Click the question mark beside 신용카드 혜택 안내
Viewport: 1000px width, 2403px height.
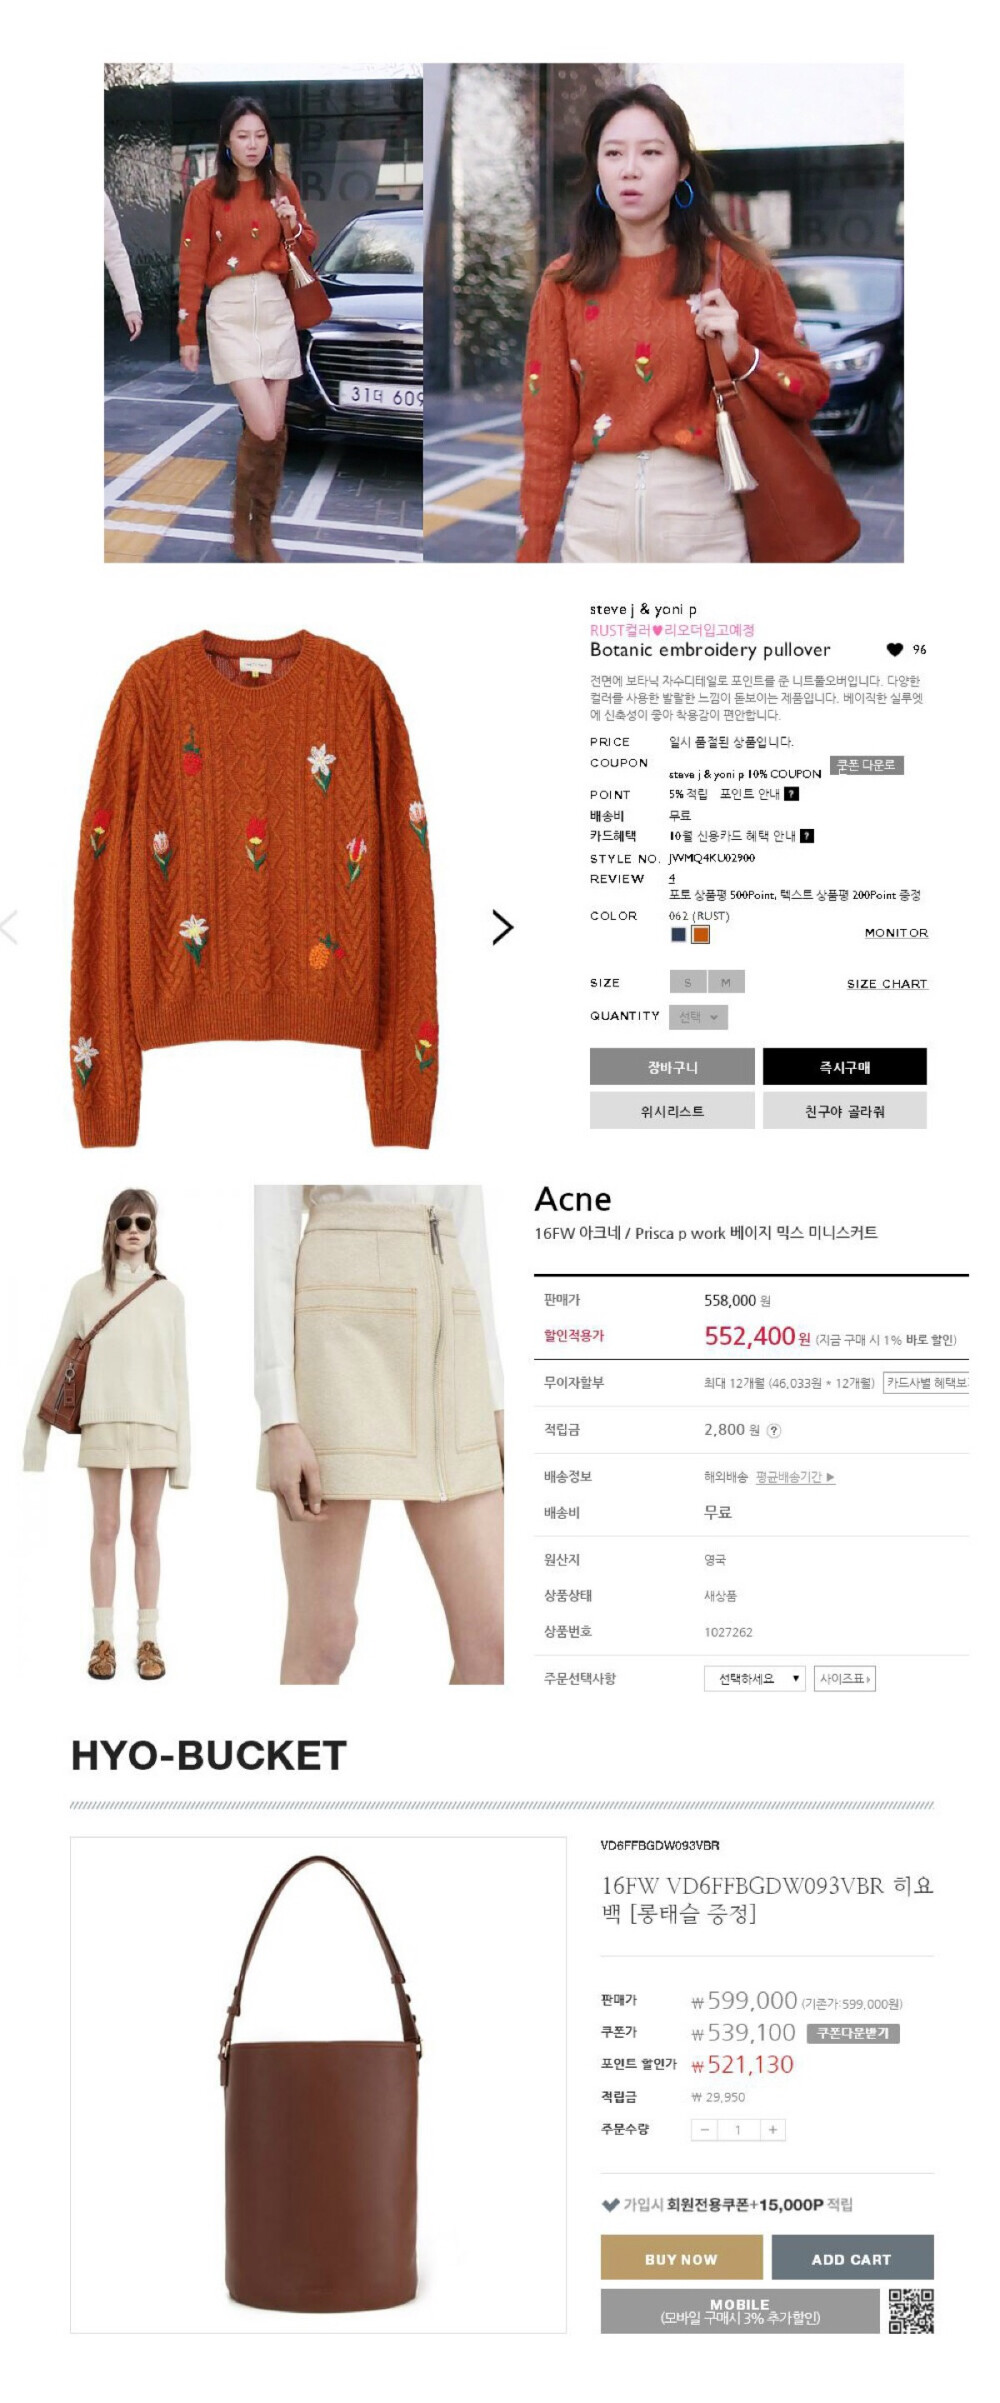(807, 836)
